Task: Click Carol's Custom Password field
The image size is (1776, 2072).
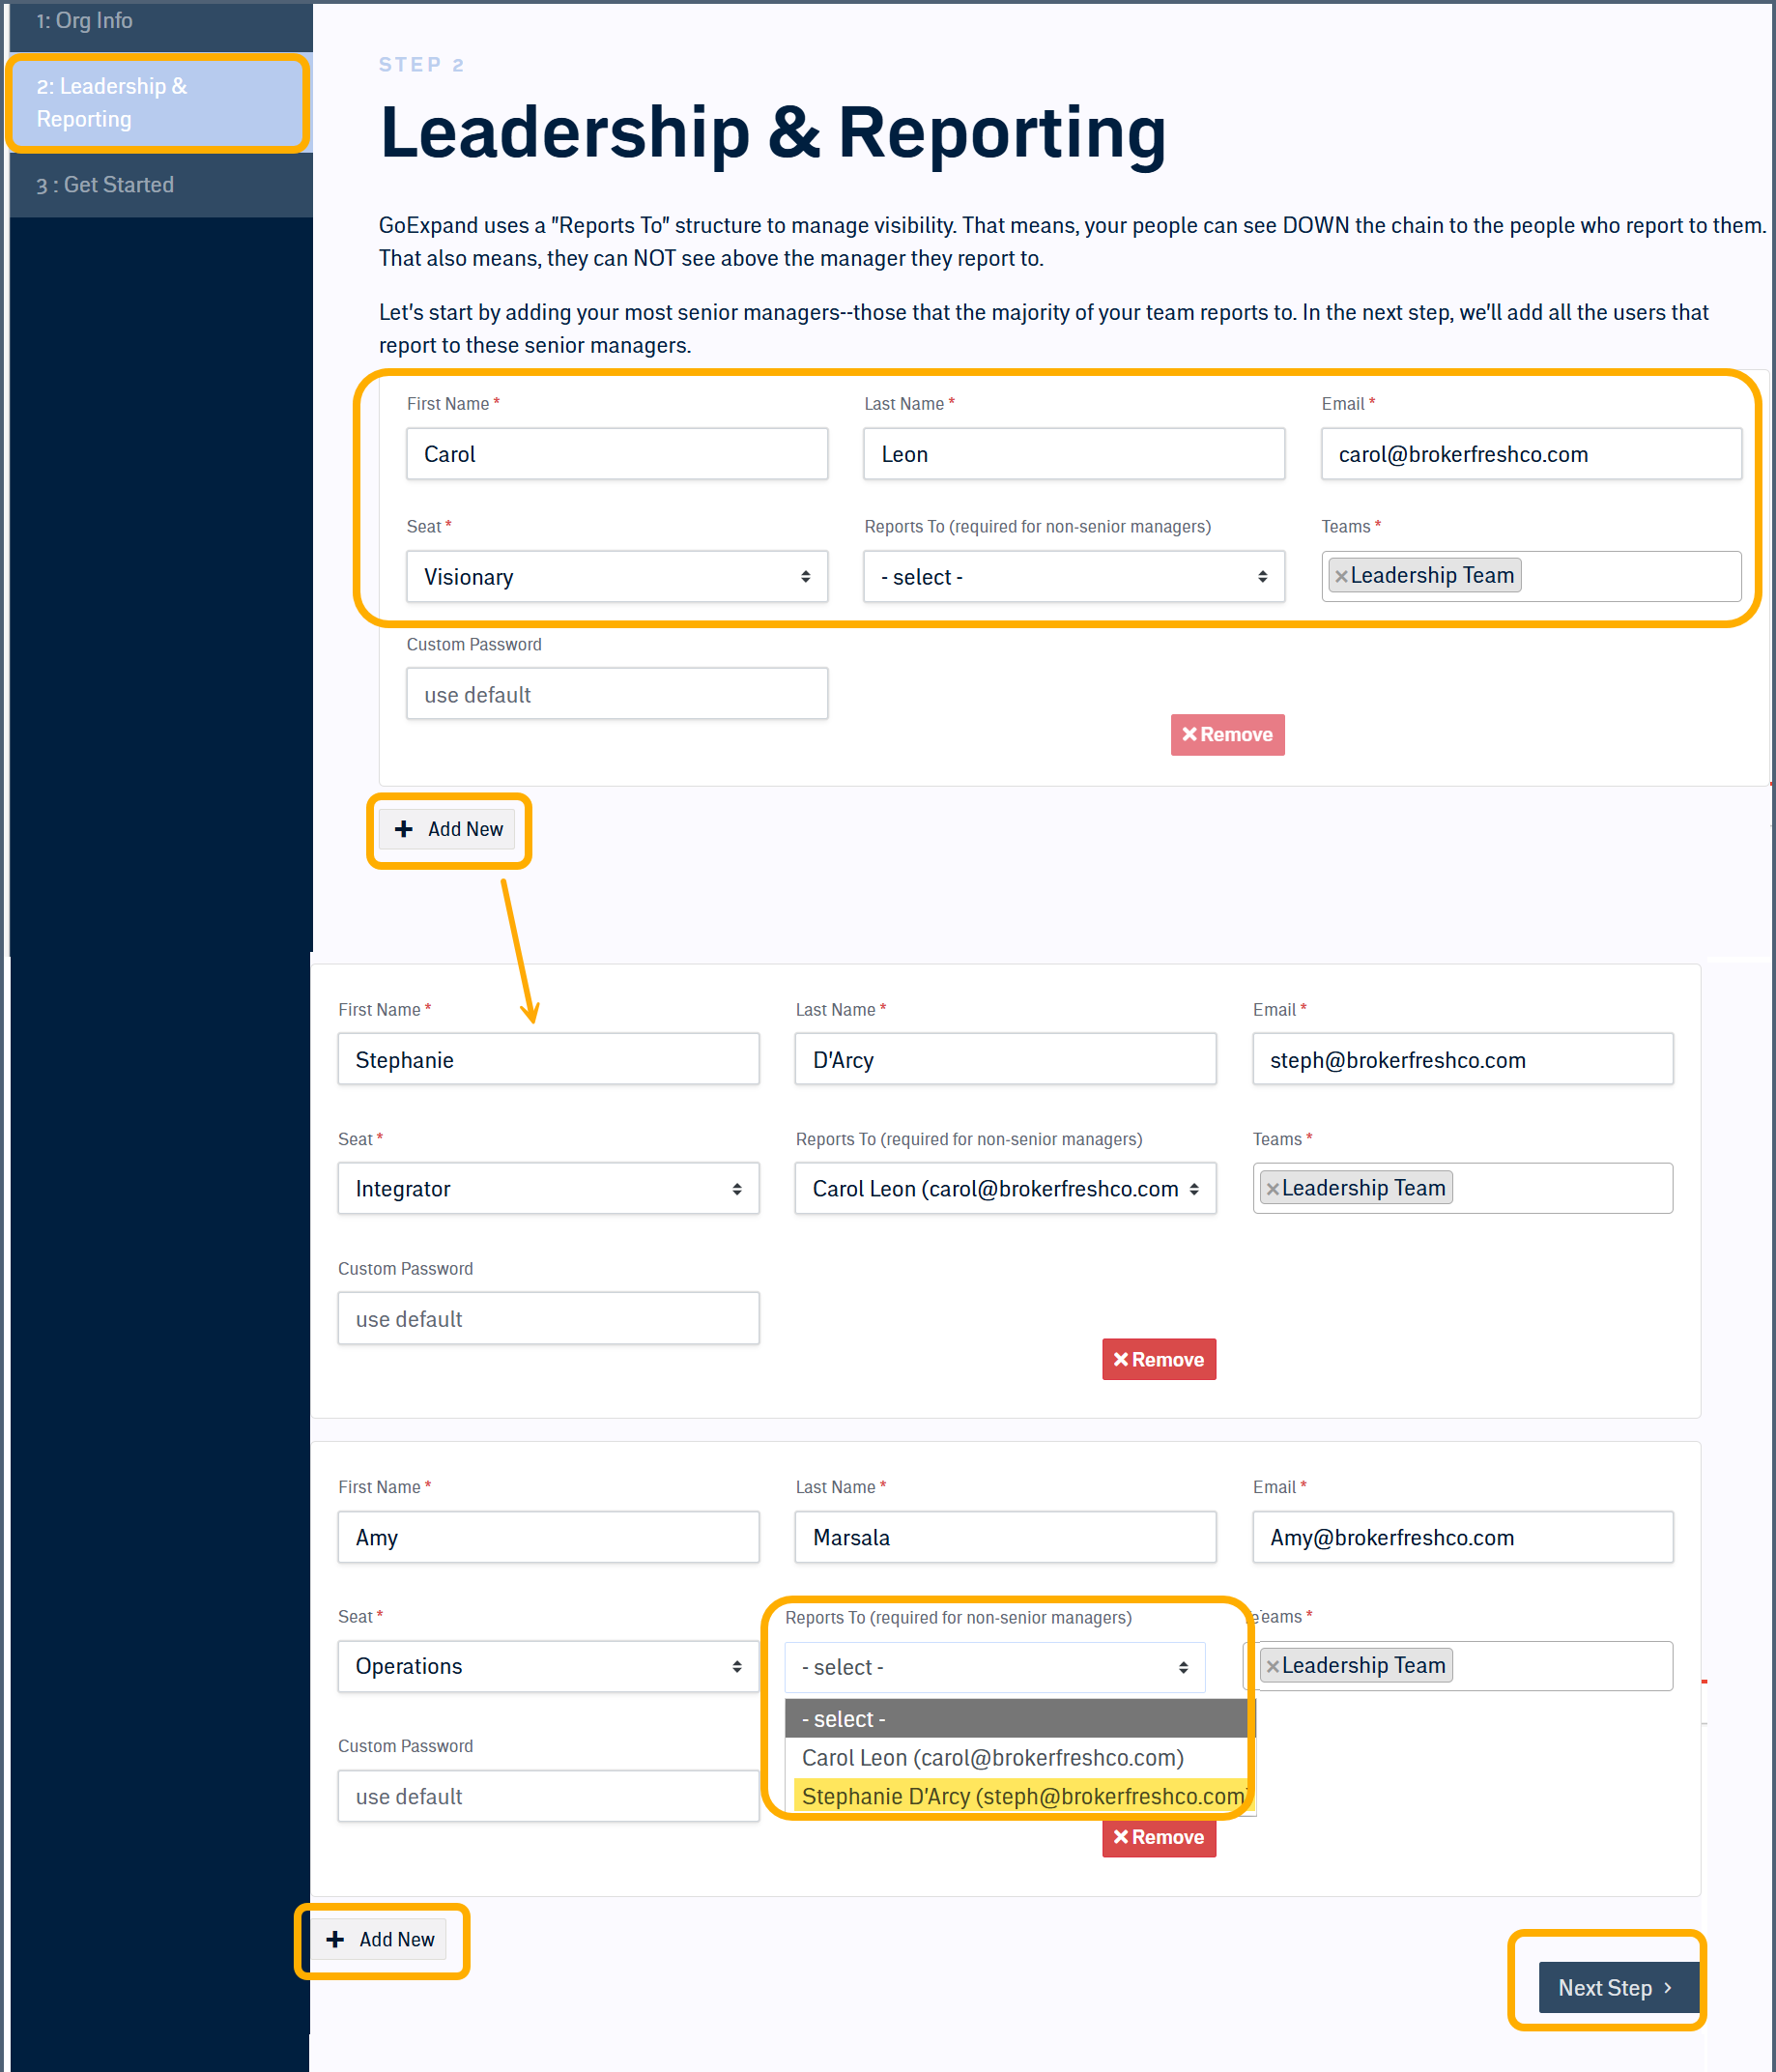Action: (x=616, y=695)
